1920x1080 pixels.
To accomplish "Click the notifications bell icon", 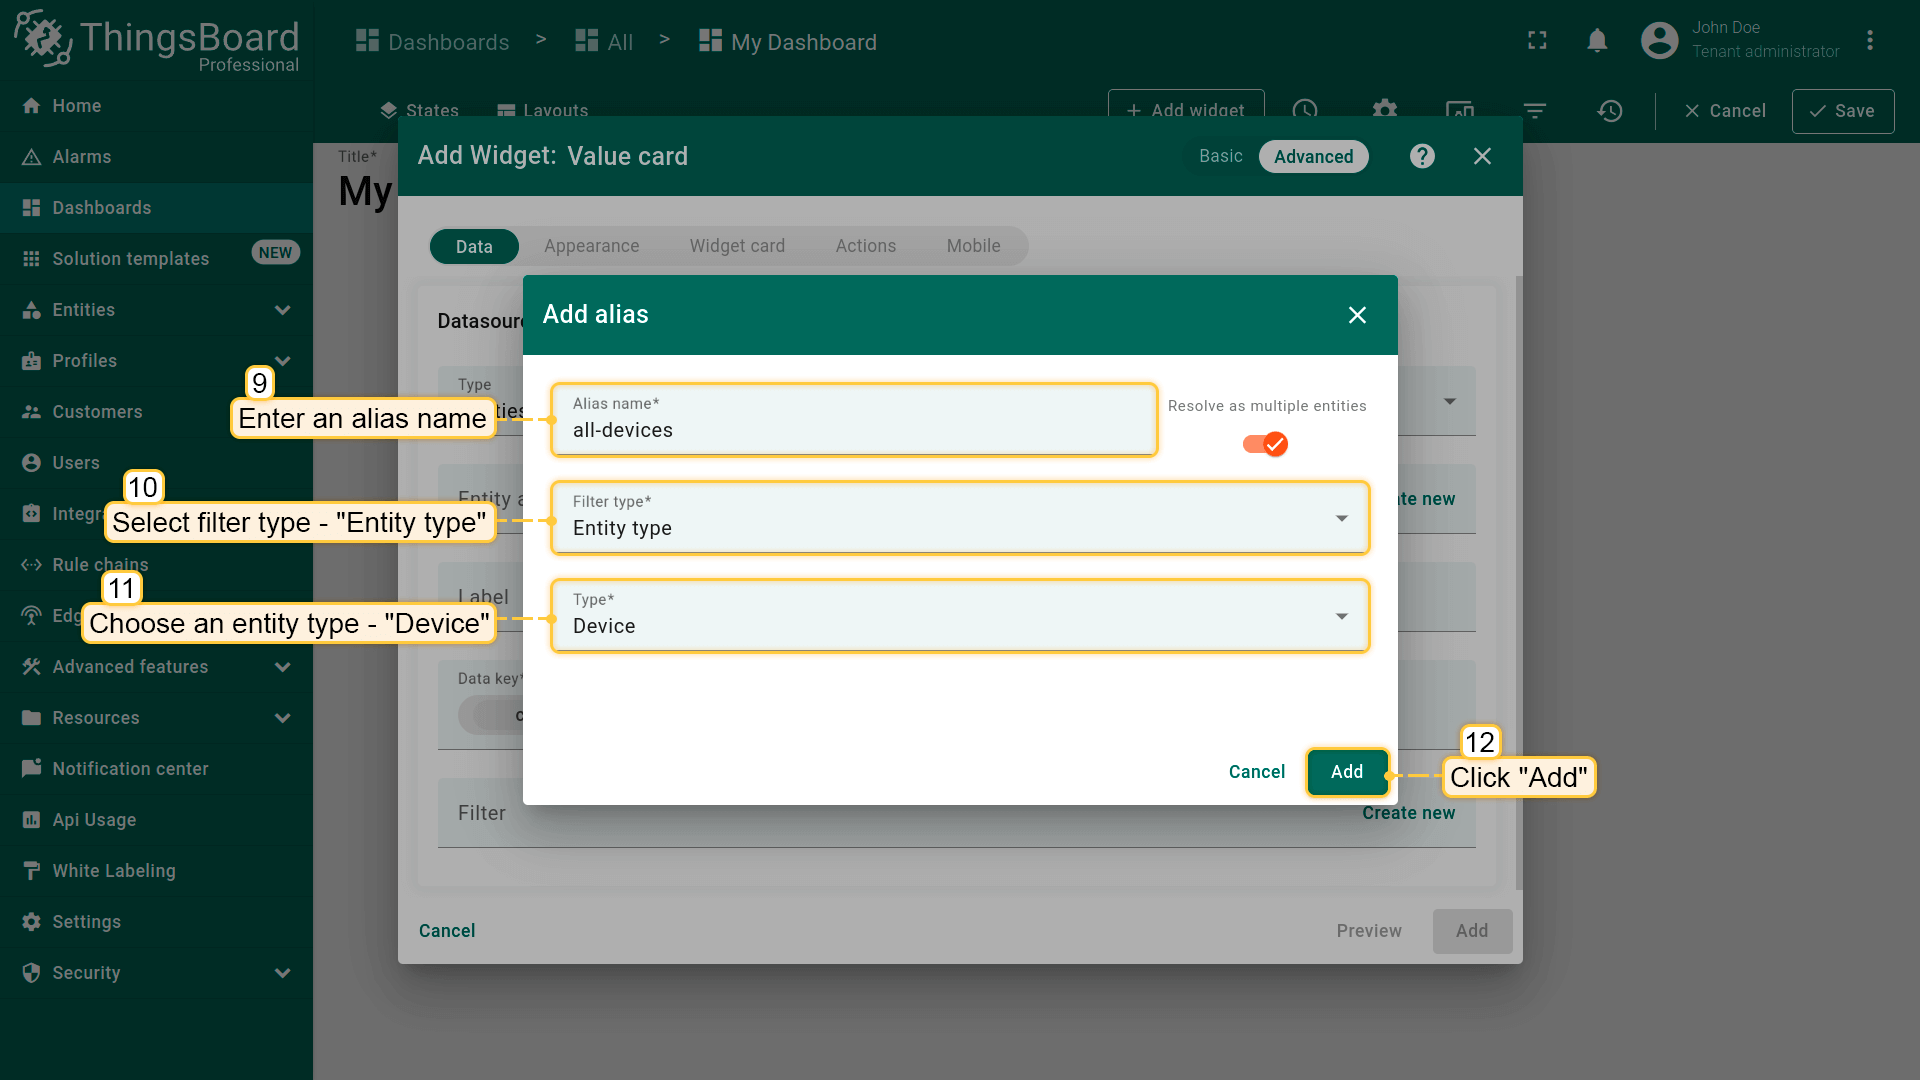I will 1597,41.
